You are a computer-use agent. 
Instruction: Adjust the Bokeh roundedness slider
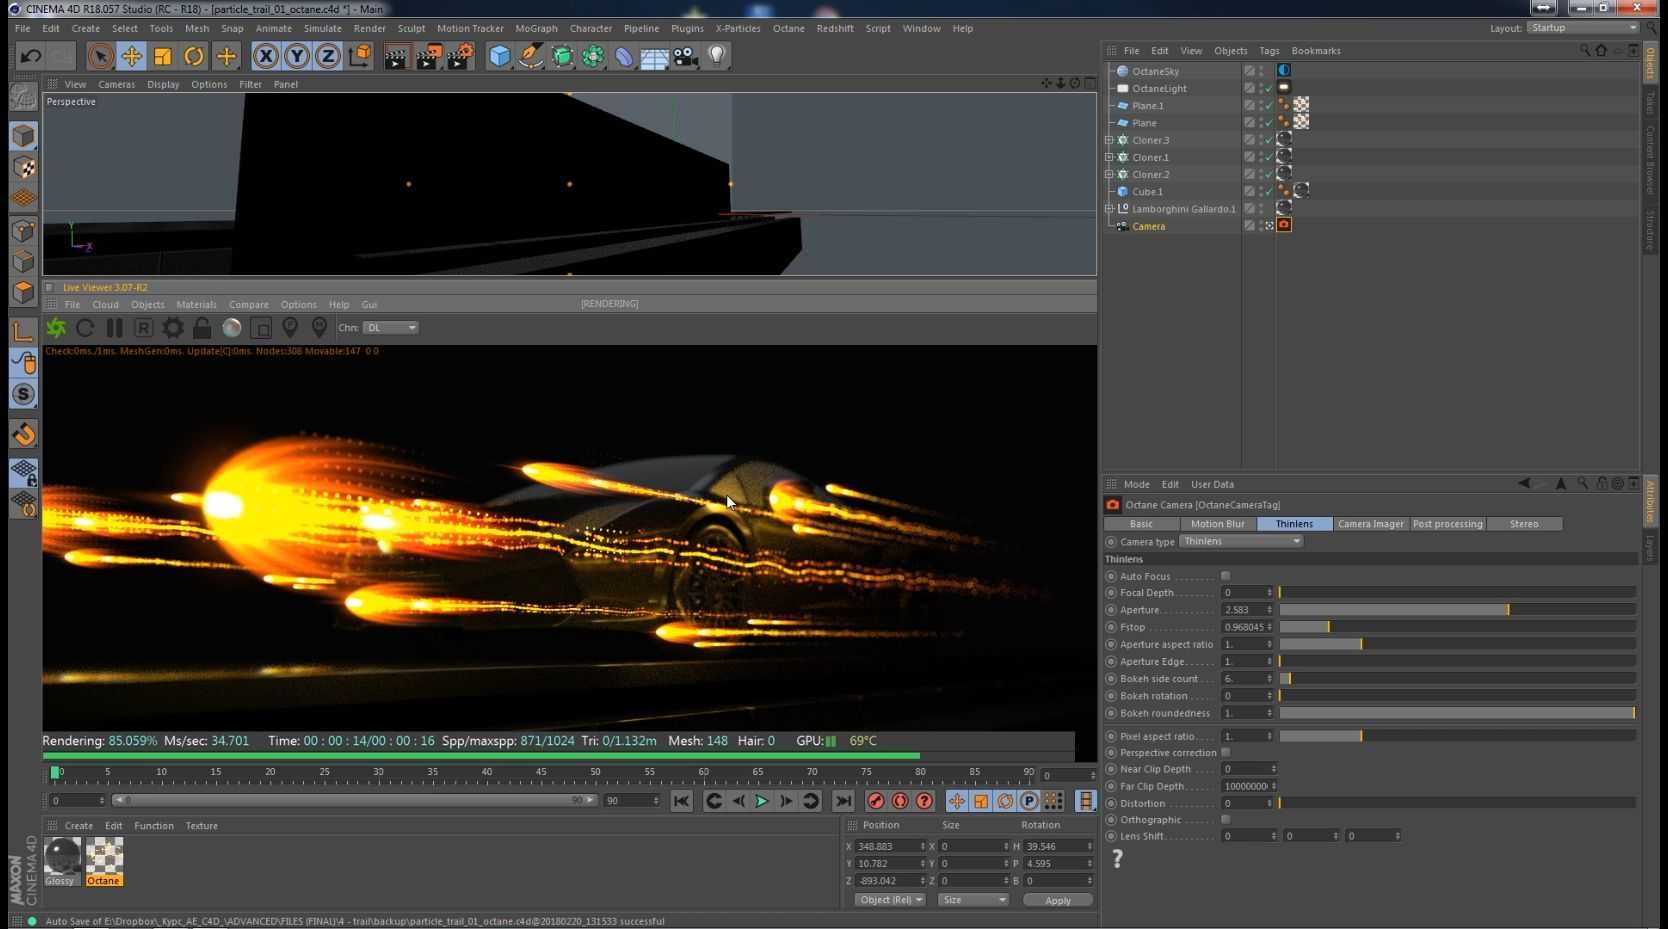(1458, 713)
